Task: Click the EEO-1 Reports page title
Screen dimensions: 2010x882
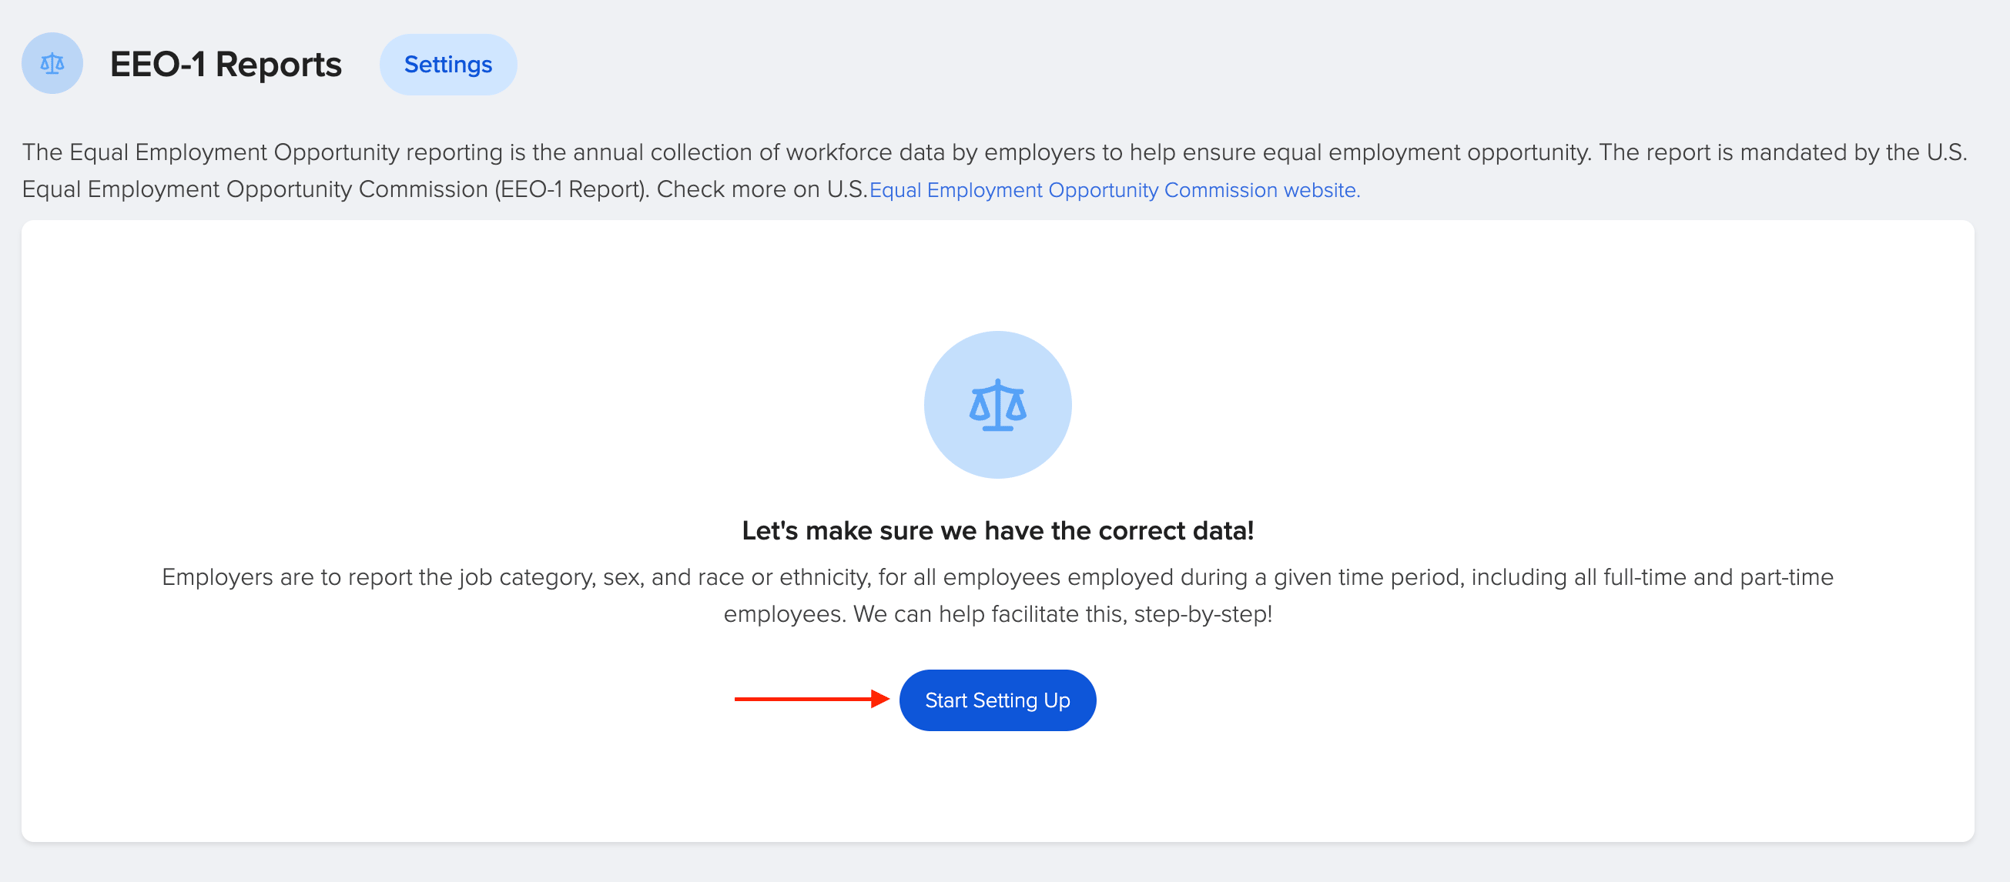Action: point(225,64)
